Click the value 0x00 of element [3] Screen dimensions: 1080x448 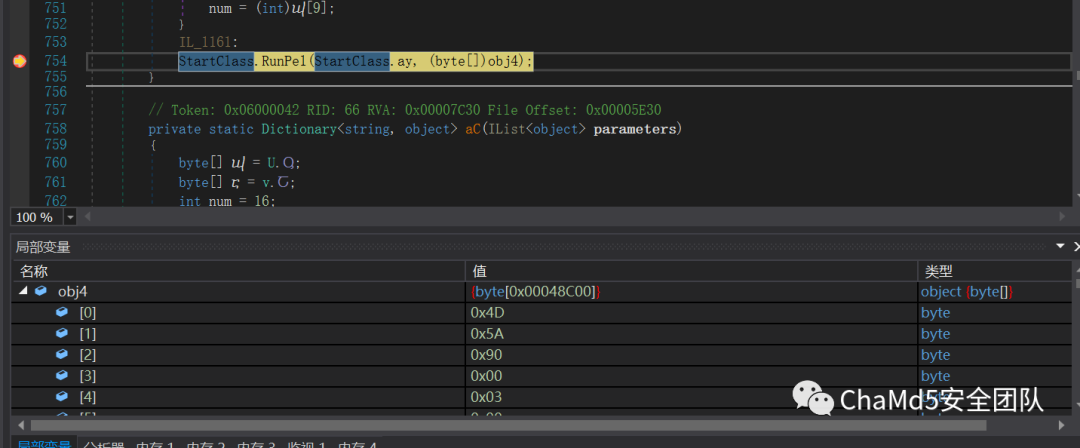(x=486, y=376)
